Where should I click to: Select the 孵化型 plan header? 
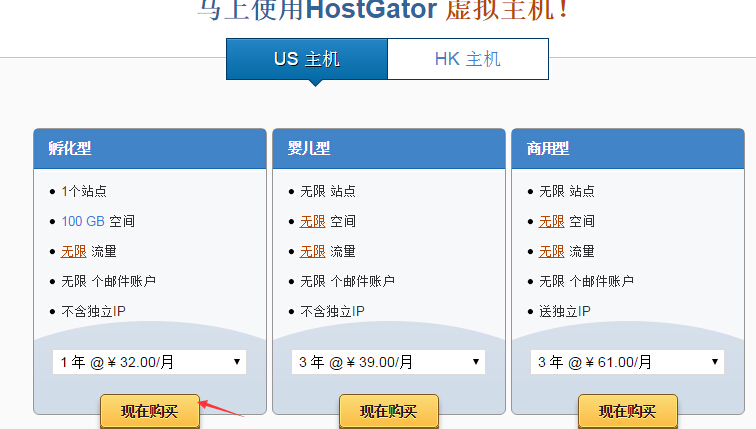pyautogui.click(x=150, y=148)
